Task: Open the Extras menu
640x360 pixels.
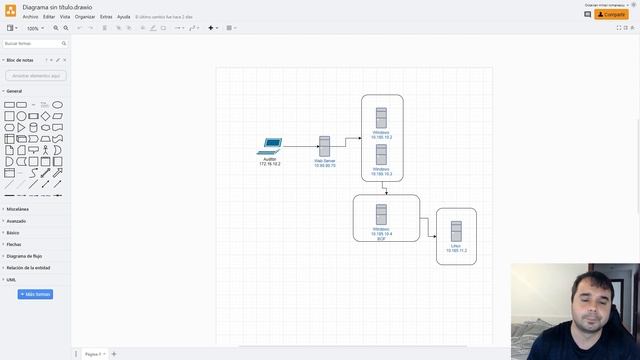Action: [106, 17]
